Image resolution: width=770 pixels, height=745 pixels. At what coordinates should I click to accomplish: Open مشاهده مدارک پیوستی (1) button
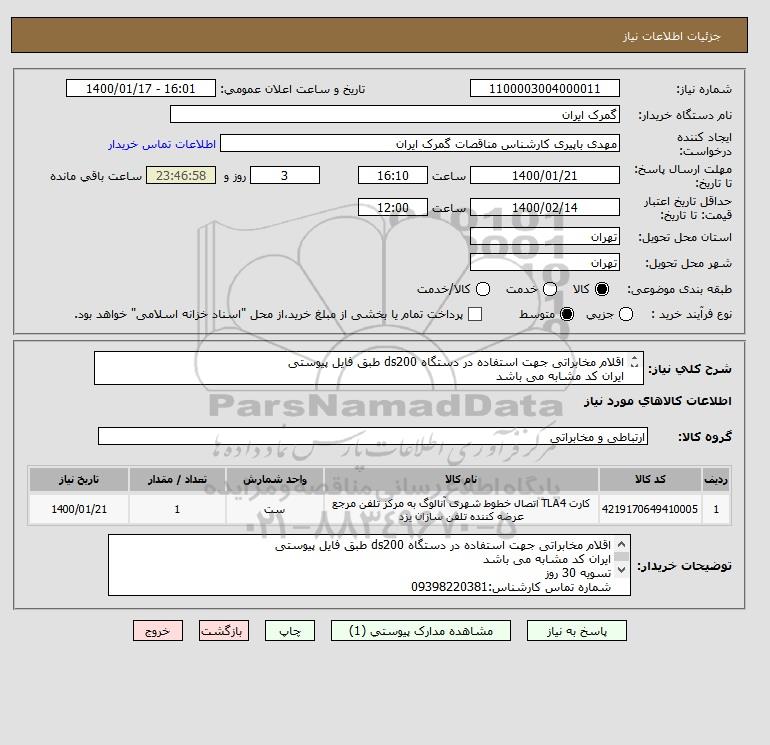pos(421,631)
